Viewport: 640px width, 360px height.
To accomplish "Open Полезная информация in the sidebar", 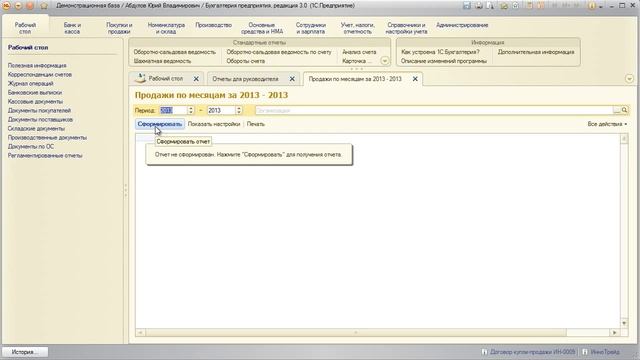I will (37, 65).
